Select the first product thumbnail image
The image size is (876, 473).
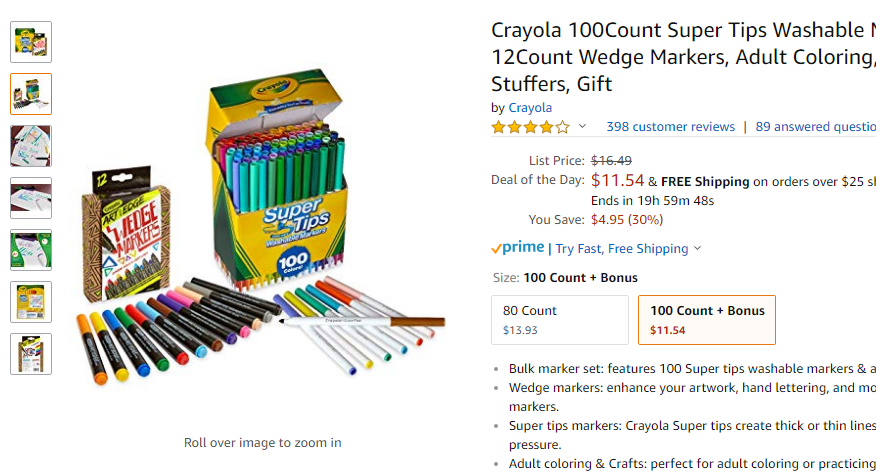click(31, 42)
